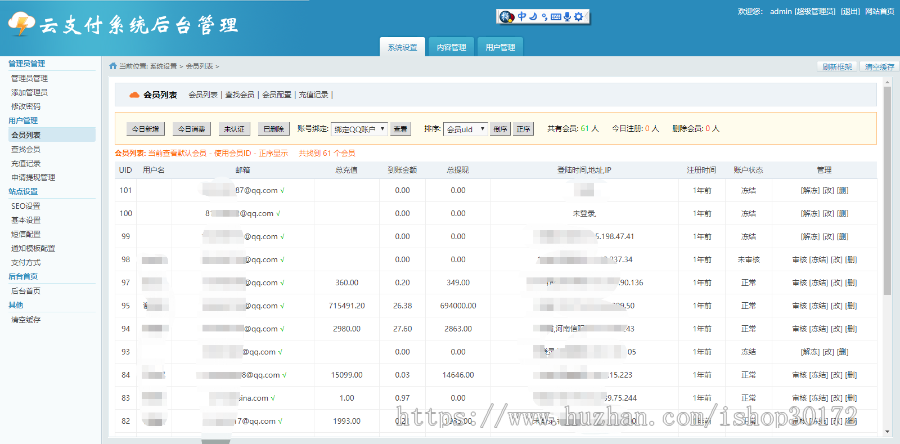Click the UID column header

click(126, 170)
